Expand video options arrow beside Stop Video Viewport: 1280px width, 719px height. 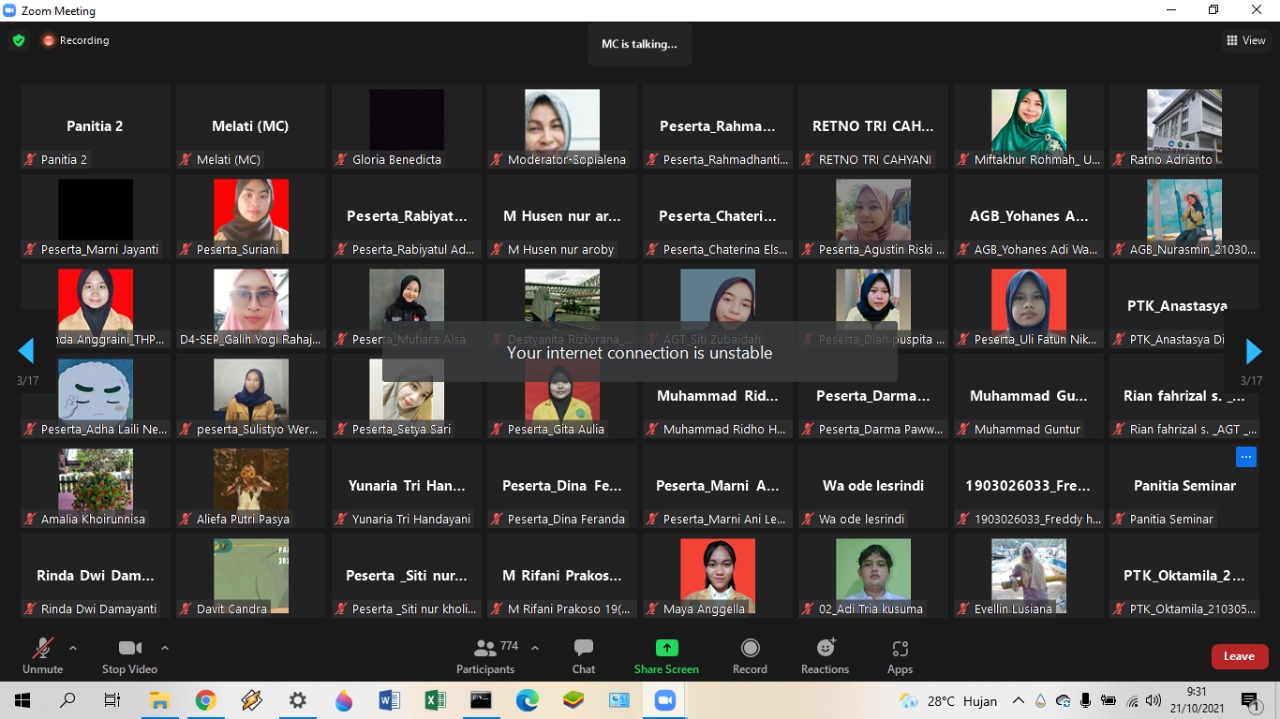pos(165,648)
